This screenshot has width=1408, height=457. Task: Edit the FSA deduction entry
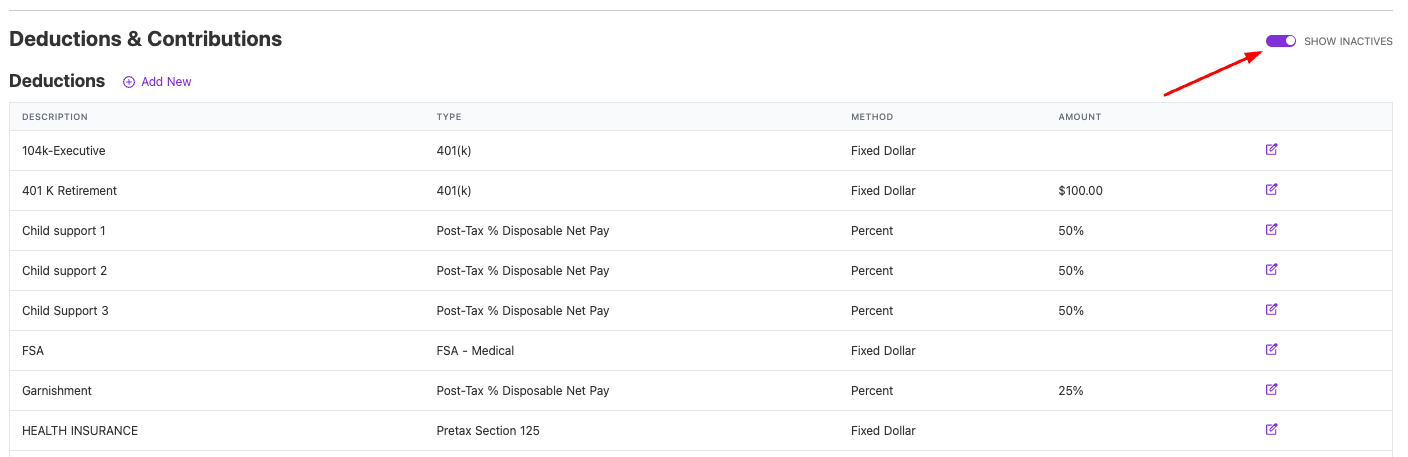coord(1271,350)
